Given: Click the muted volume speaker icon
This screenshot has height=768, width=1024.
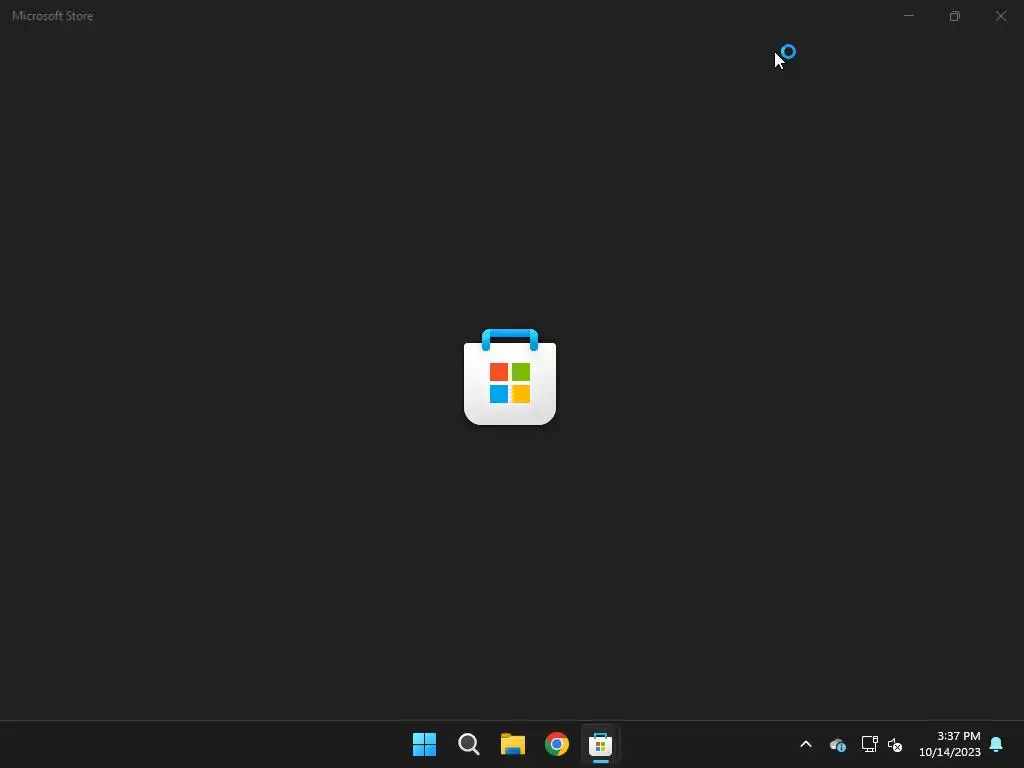Looking at the screenshot, I should pyautogui.click(x=895, y=744).
